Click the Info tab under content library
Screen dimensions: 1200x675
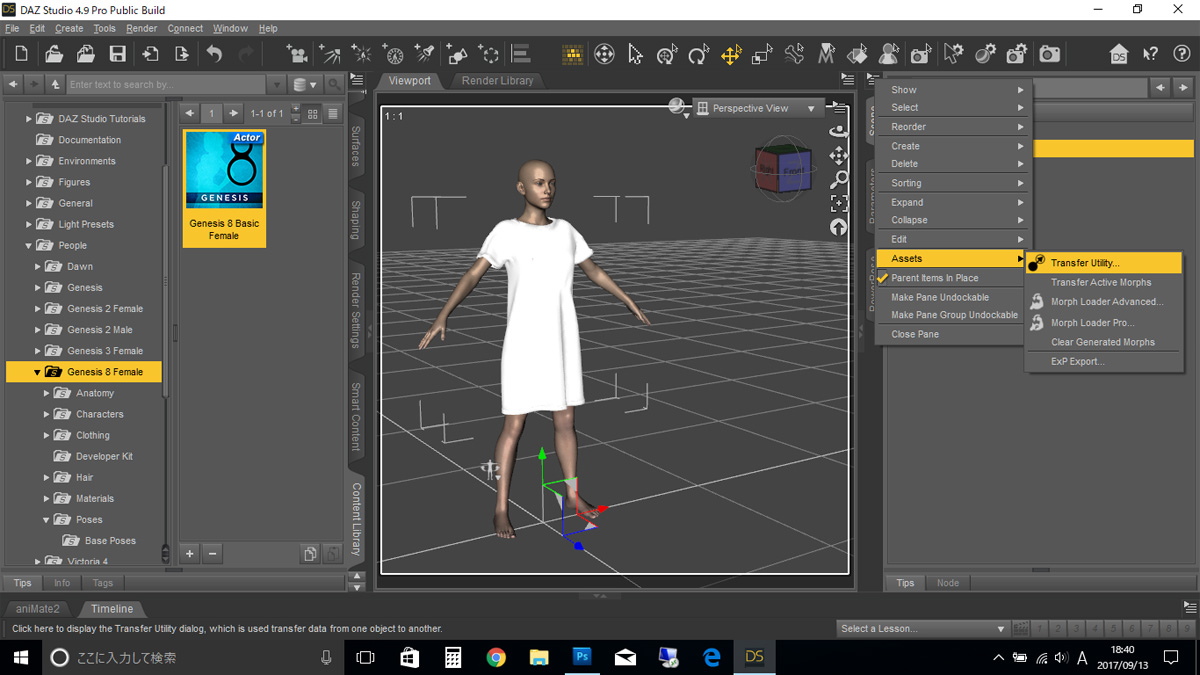(x=62, y=583)
